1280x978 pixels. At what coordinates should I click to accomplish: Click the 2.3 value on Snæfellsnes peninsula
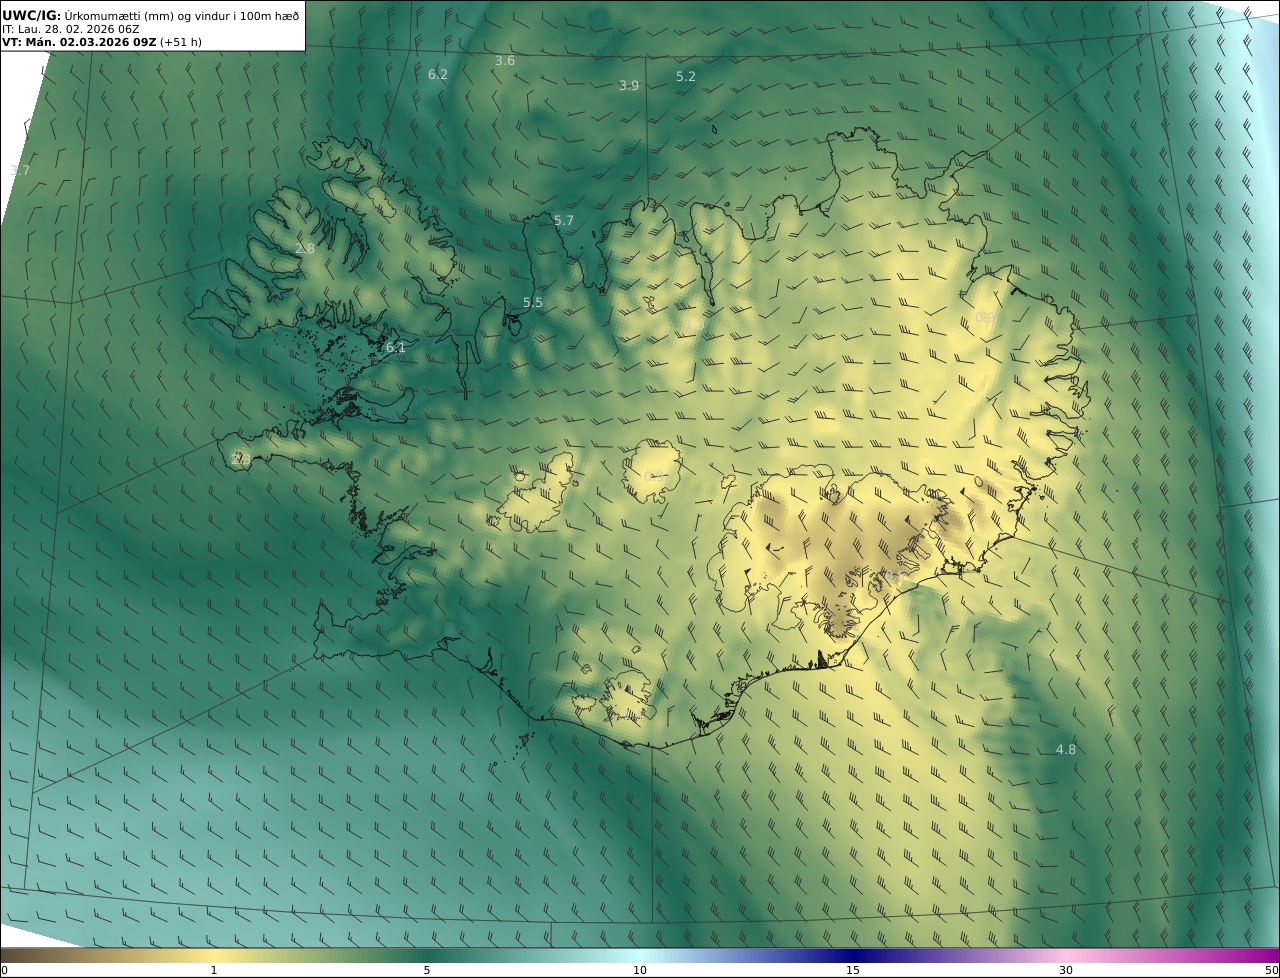click(240, 459)
